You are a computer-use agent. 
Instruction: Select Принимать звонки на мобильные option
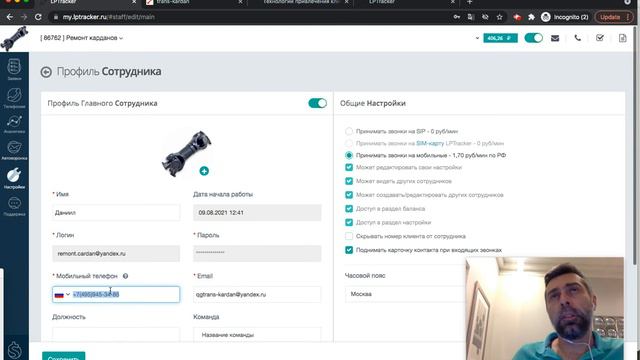click(349, 156)
